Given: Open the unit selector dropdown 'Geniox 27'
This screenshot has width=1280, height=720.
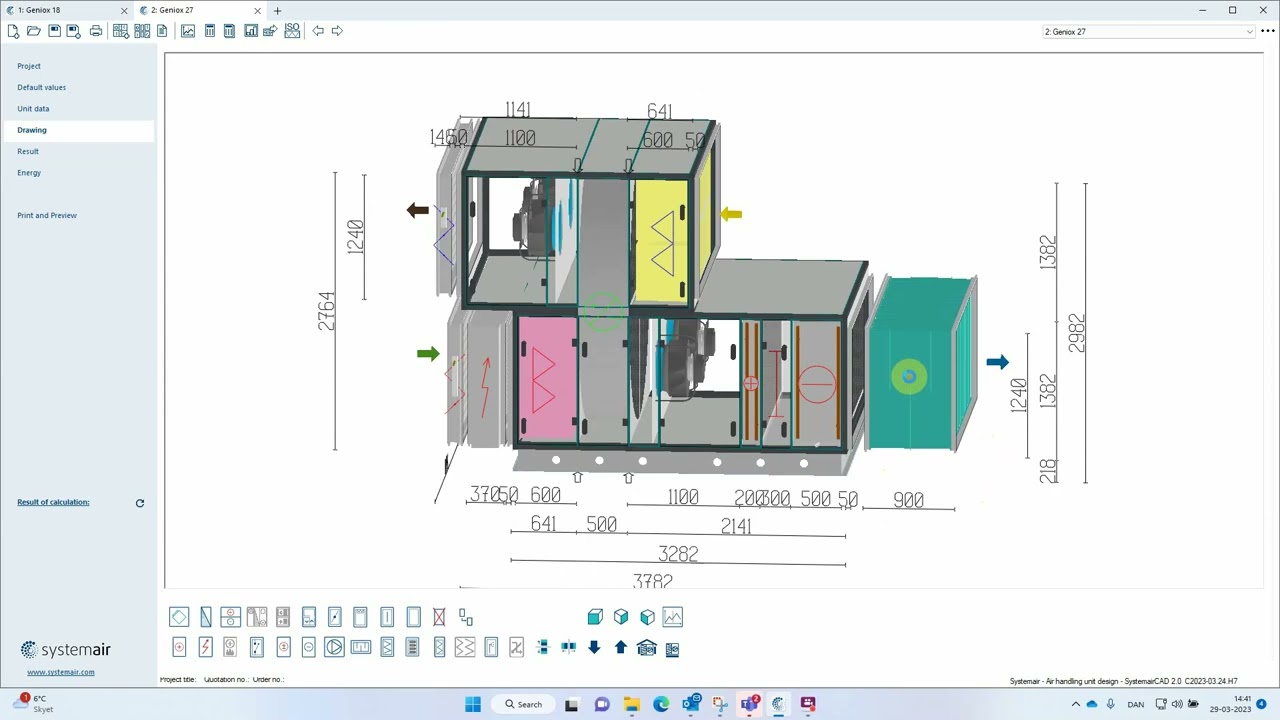Looking at the screenshot, I should tap(1148, 32).
